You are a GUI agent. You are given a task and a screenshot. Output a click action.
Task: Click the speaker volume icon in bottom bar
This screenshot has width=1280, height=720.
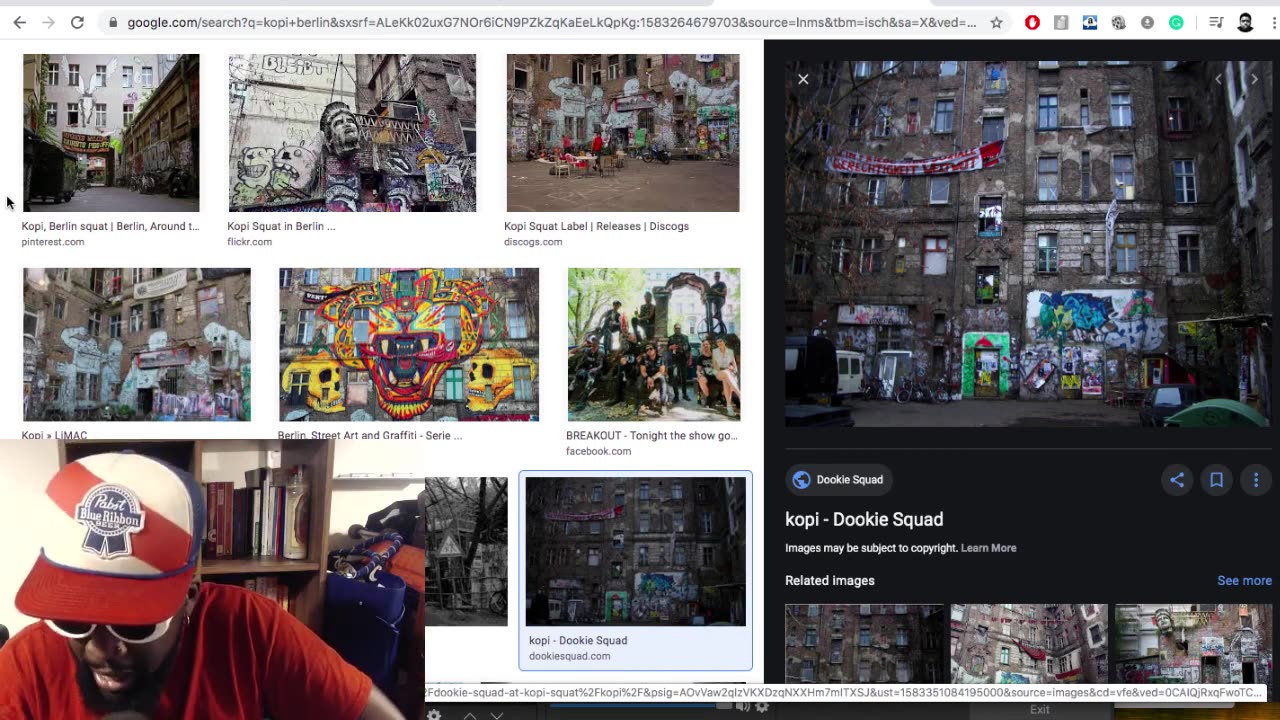pos(743,707)
